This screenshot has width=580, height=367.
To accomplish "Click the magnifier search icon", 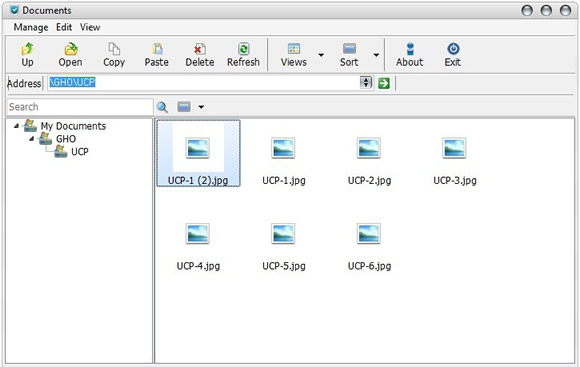I will point(162,107).
